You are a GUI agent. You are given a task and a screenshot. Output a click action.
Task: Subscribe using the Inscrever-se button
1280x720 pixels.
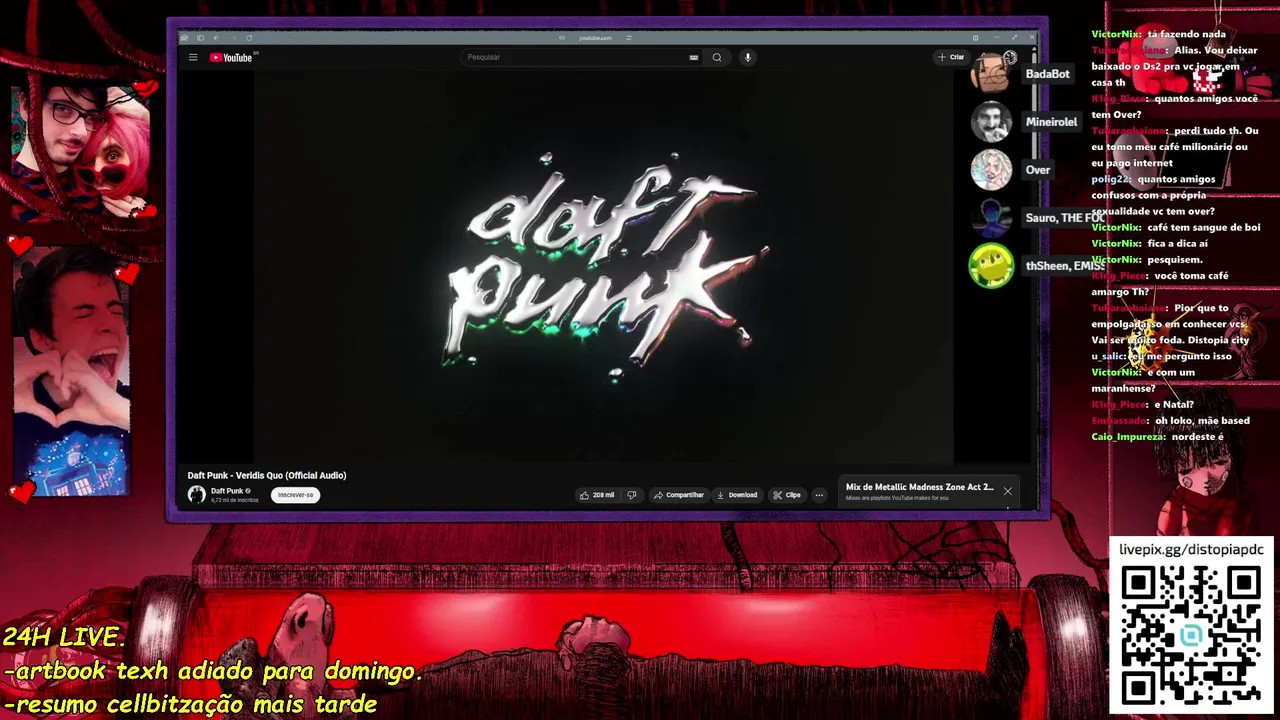click(x=295, y=495)
